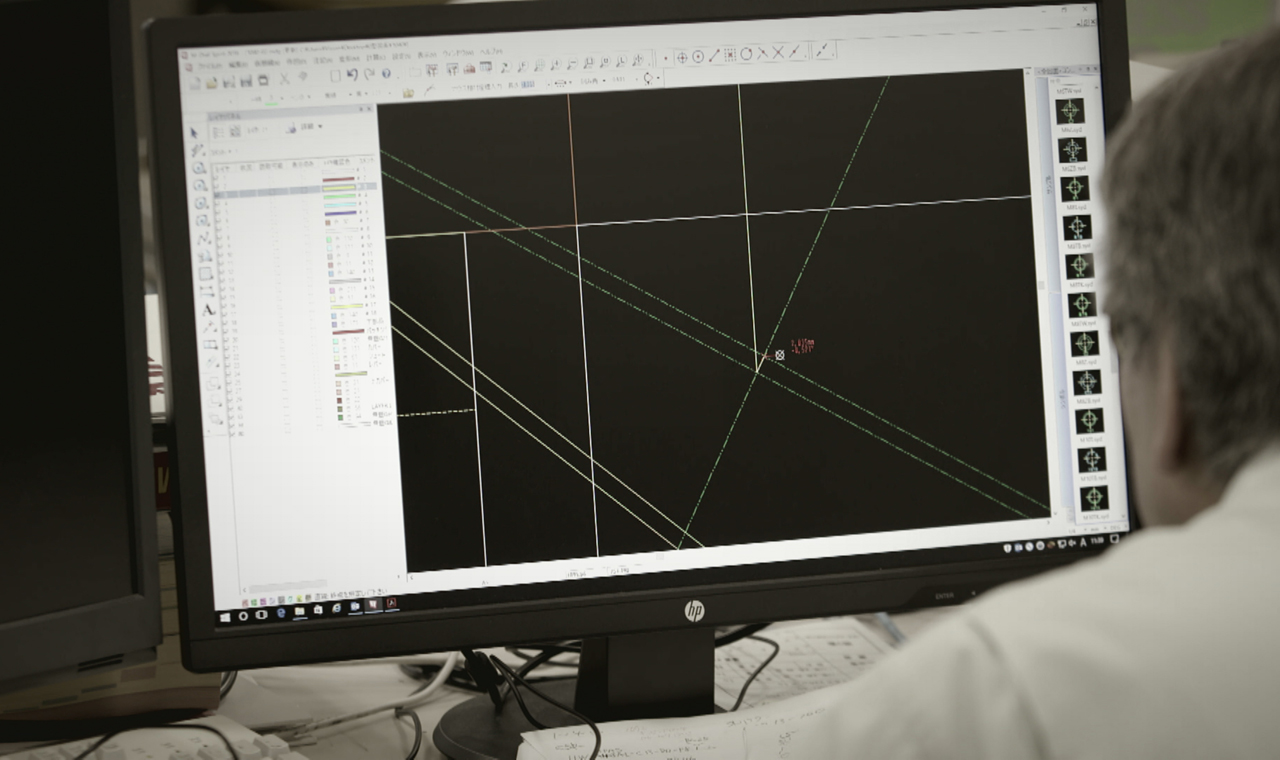Open the ファイル(F) menu

210,66
